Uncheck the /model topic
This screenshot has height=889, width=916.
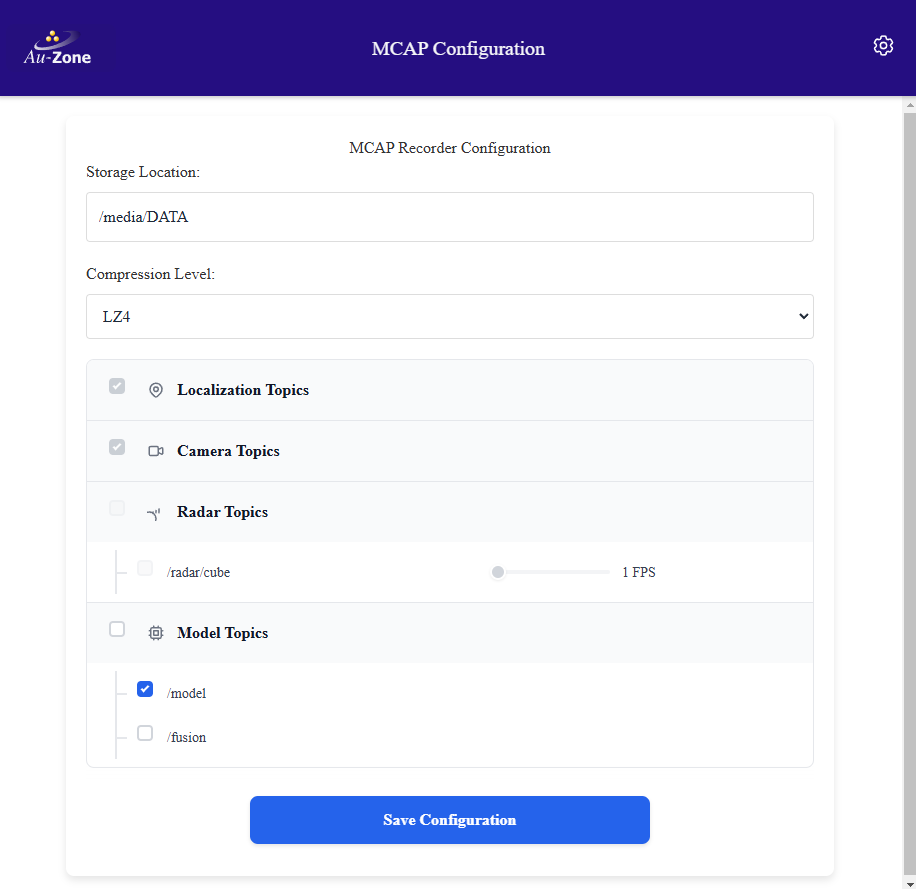145,688
